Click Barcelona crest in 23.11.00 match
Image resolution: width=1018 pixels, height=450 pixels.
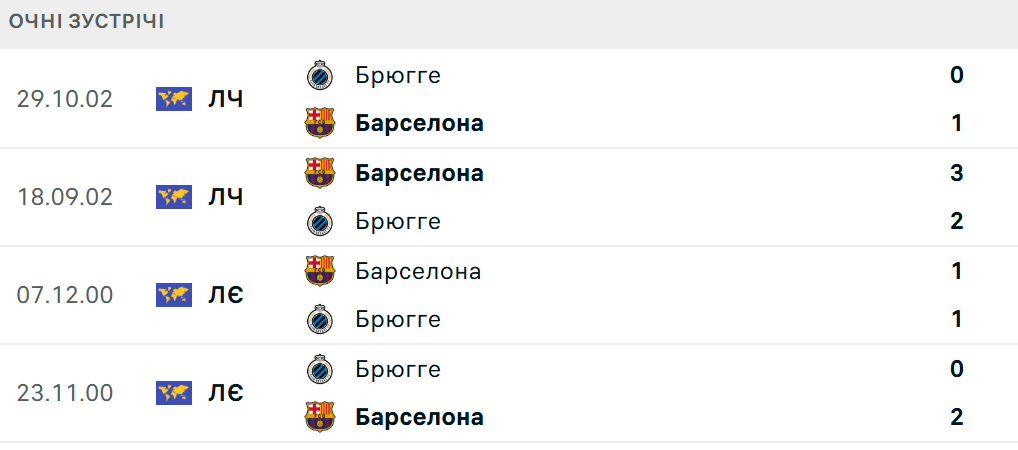click(x=320, y=417)
